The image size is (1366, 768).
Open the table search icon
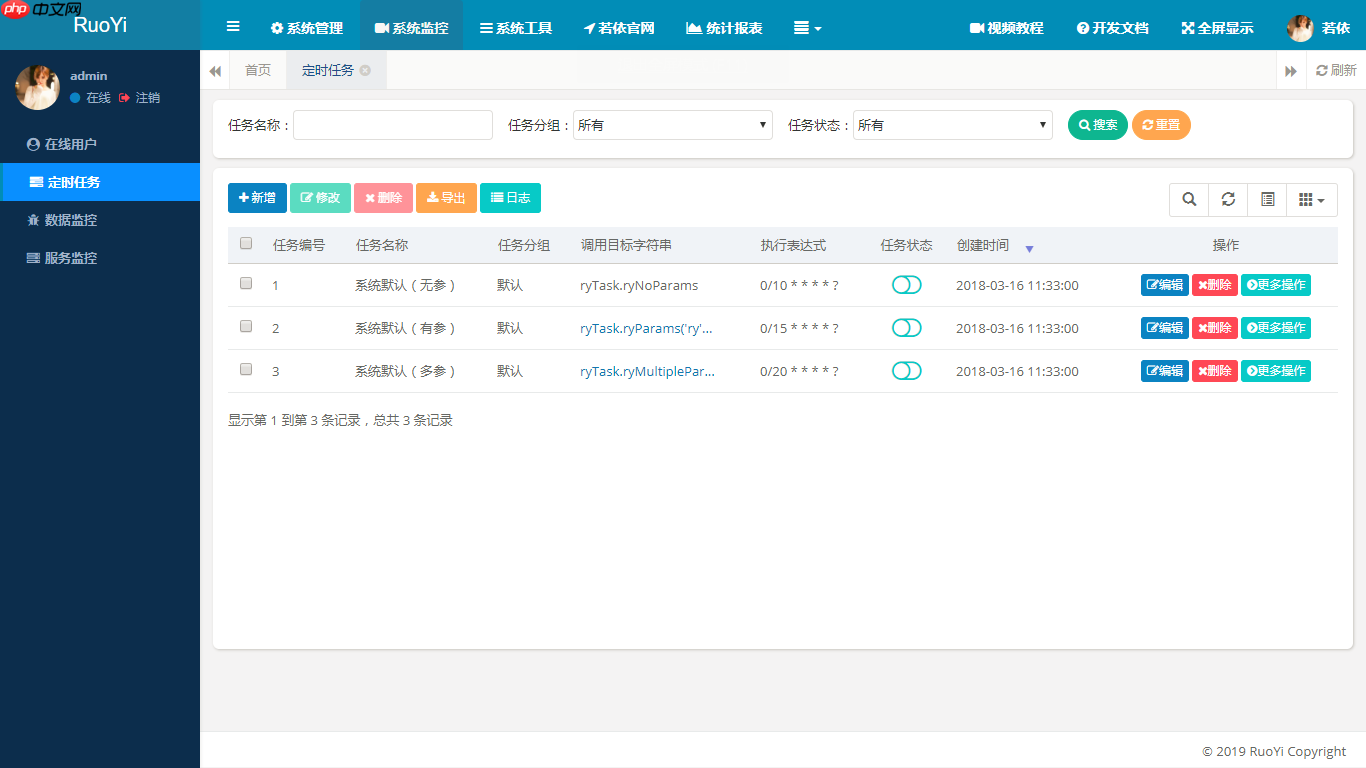coord(1188,199)
